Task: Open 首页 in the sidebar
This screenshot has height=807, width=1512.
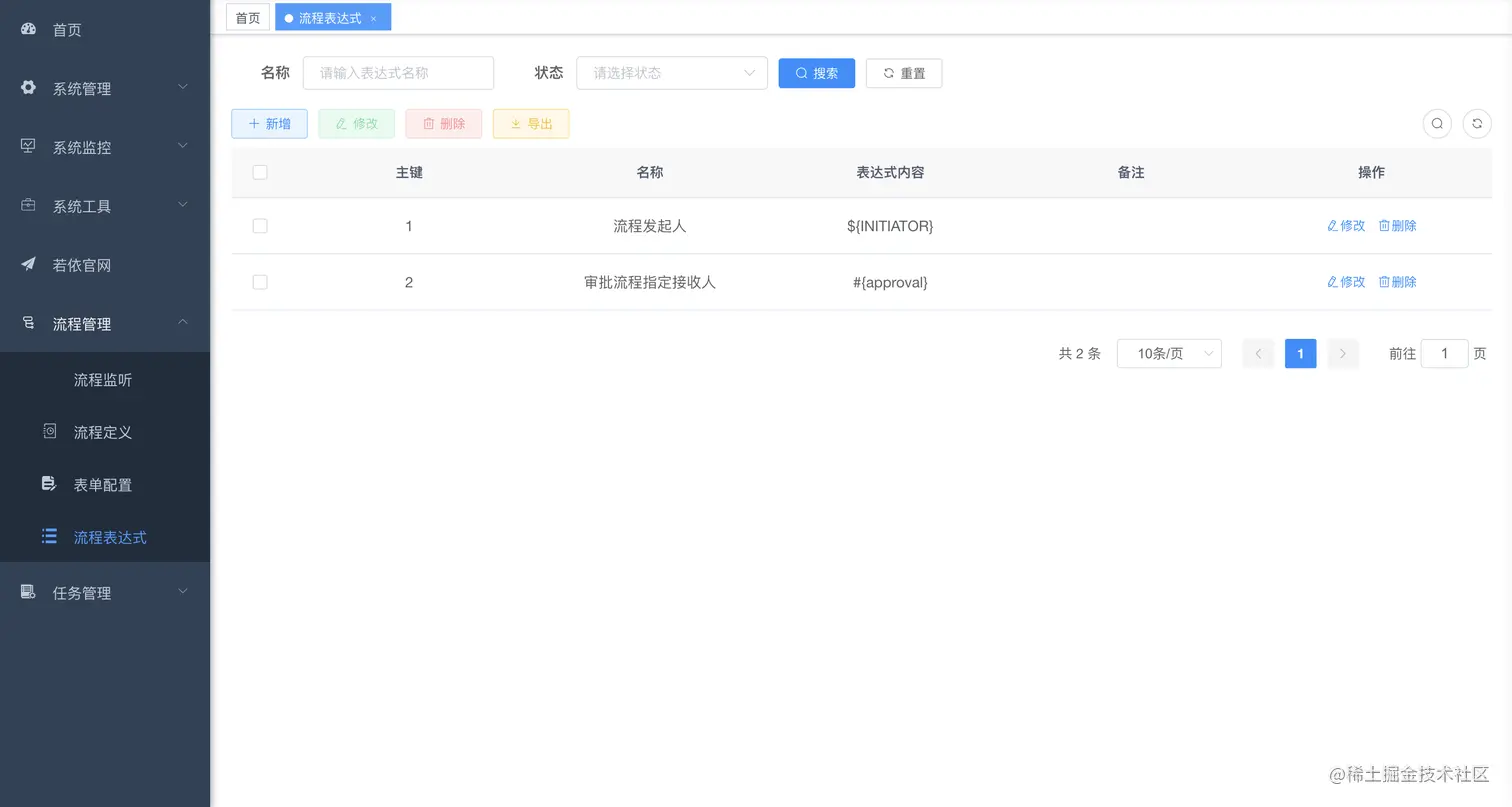Action: point(105,29)
